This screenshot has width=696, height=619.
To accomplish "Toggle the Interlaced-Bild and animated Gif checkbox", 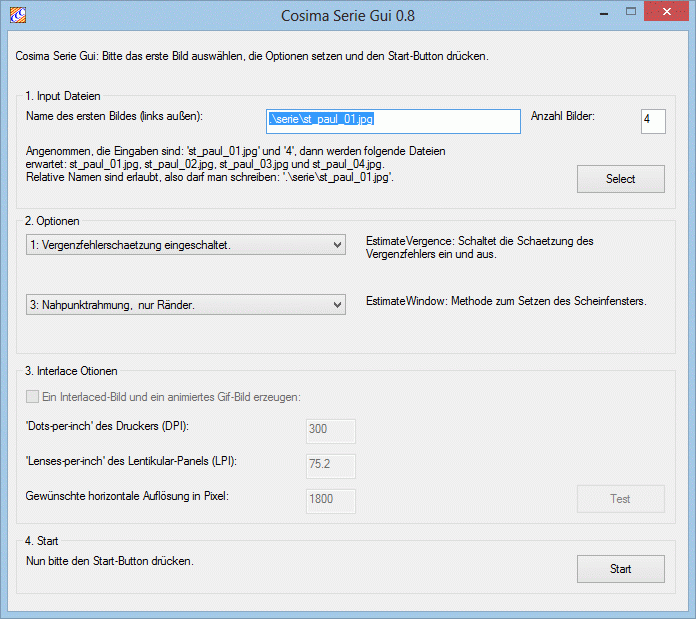I will (x=34, y=397).
